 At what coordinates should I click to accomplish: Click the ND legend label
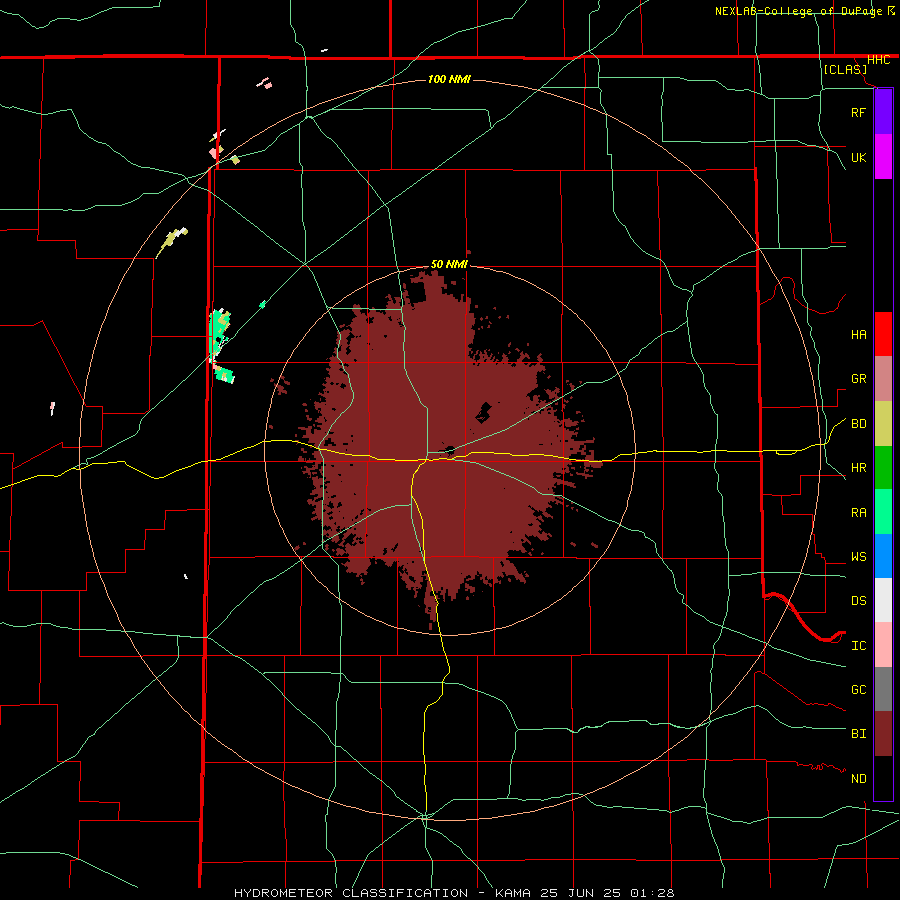[858, 779]
